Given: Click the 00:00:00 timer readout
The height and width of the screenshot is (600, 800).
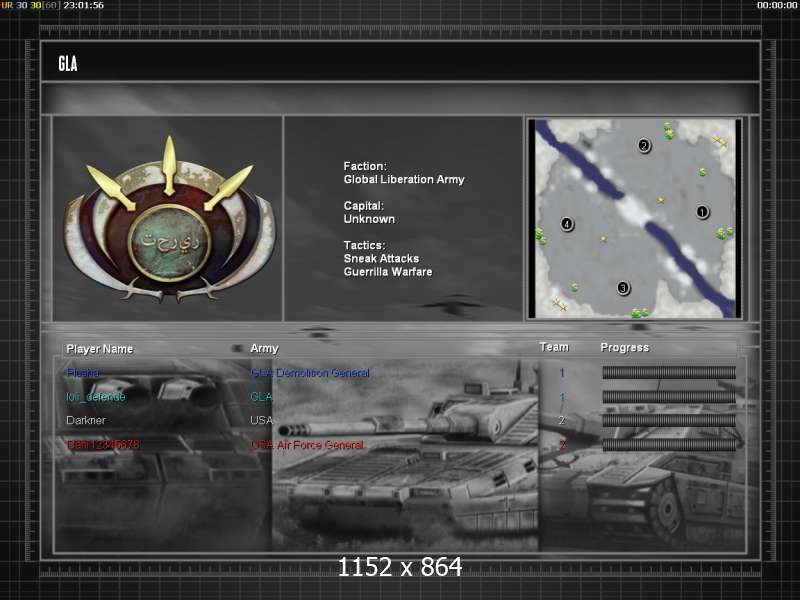Looking at the screenshot, I should pyautogui.click(x=777, y=5).
